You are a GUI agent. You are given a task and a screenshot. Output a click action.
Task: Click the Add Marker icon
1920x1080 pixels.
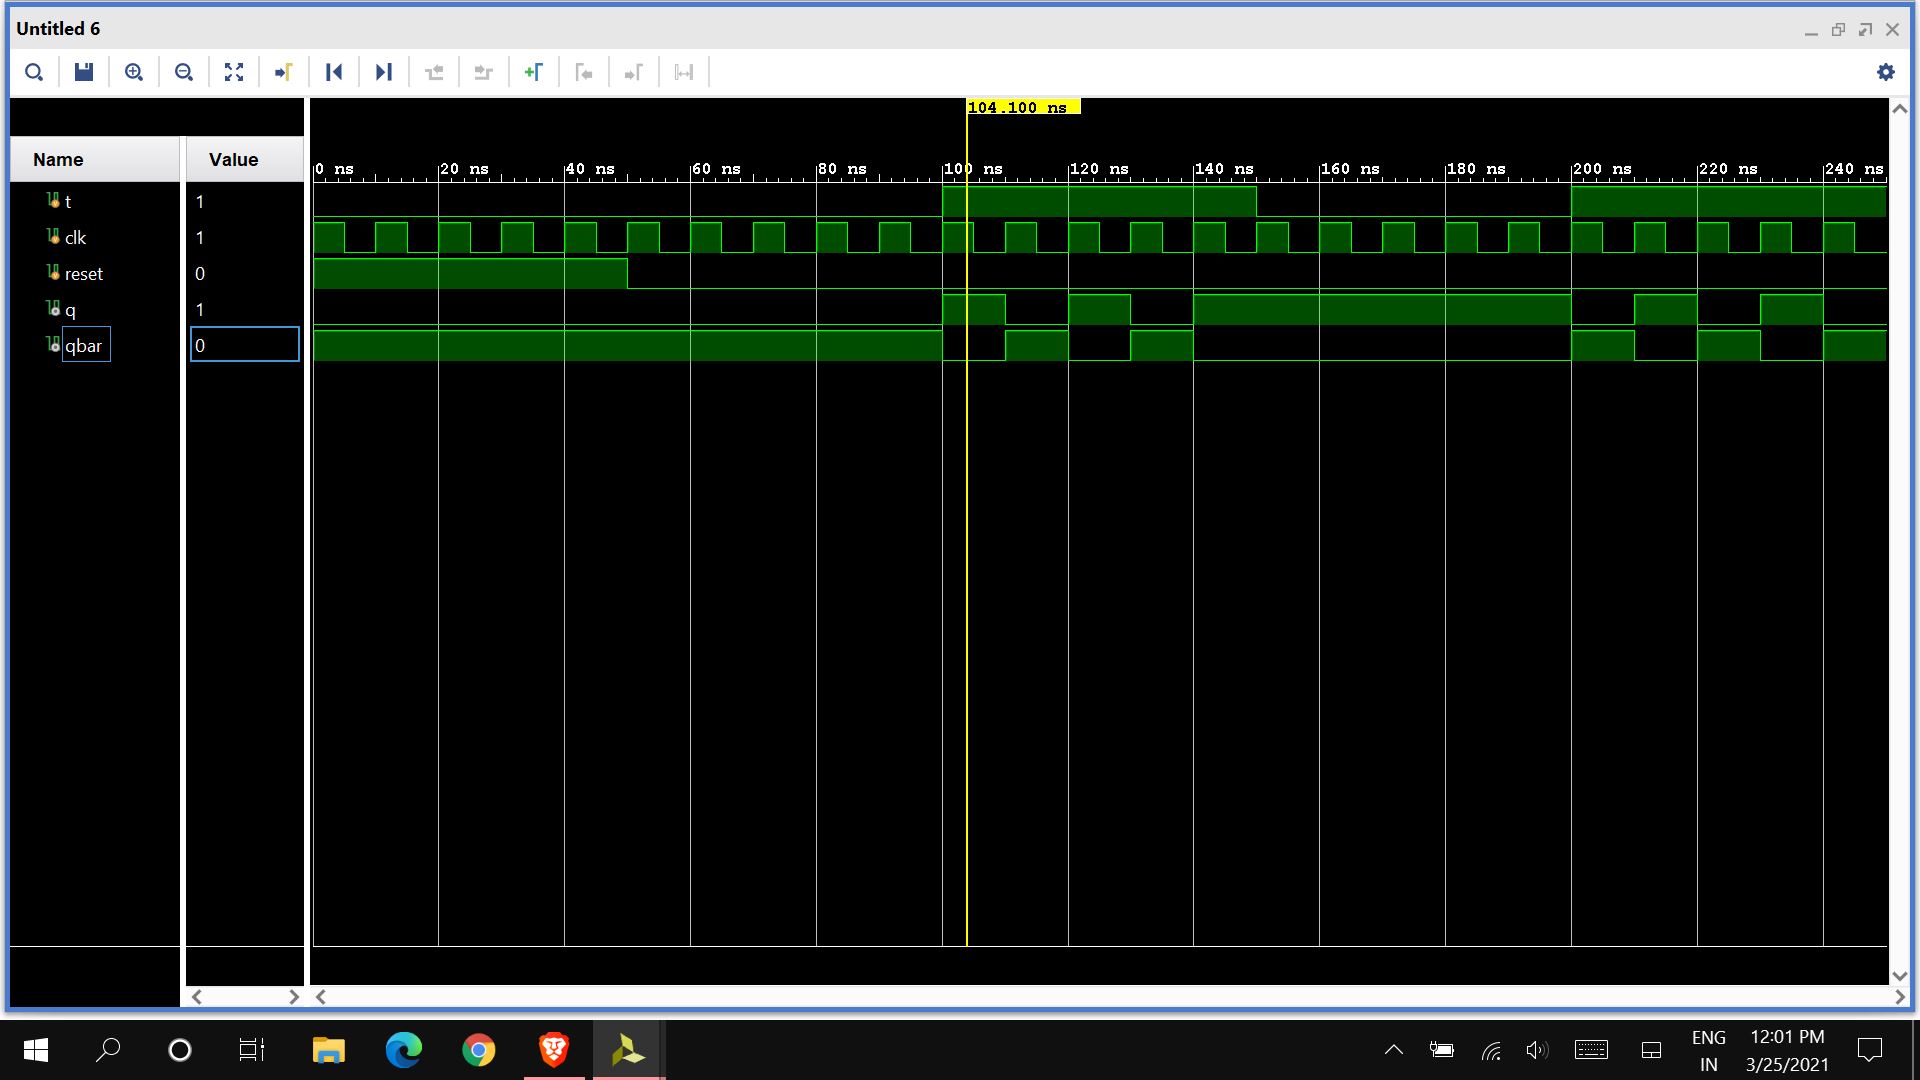pos(534,72)
